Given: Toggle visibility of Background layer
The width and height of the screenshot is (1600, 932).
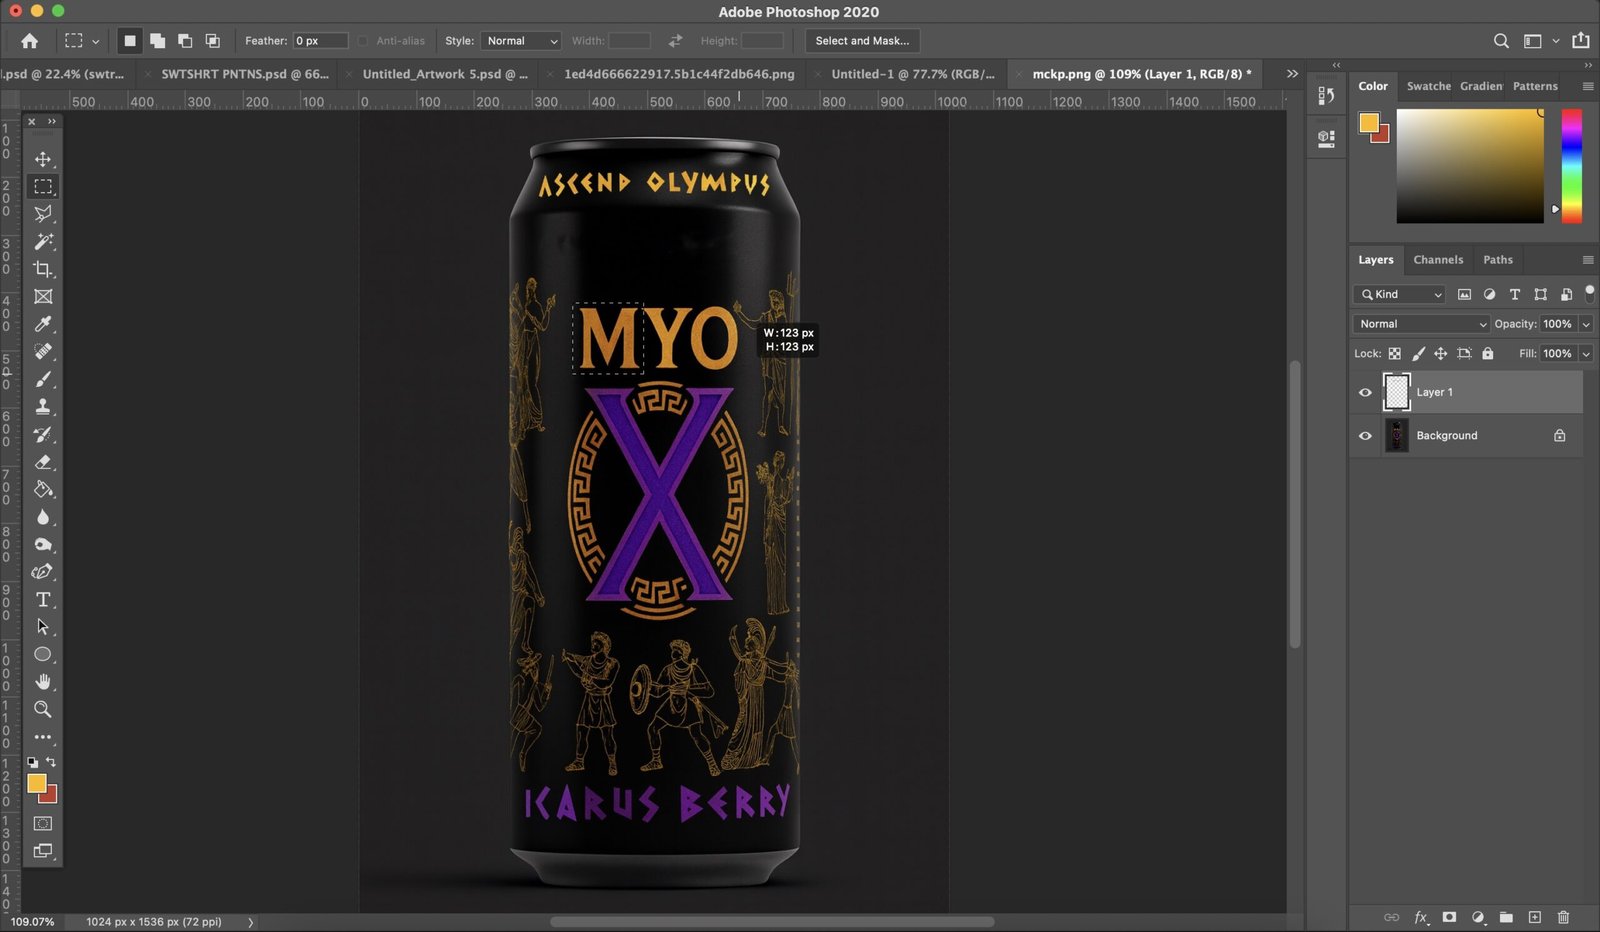Looking at the screenshot, I should point(1365,436).
